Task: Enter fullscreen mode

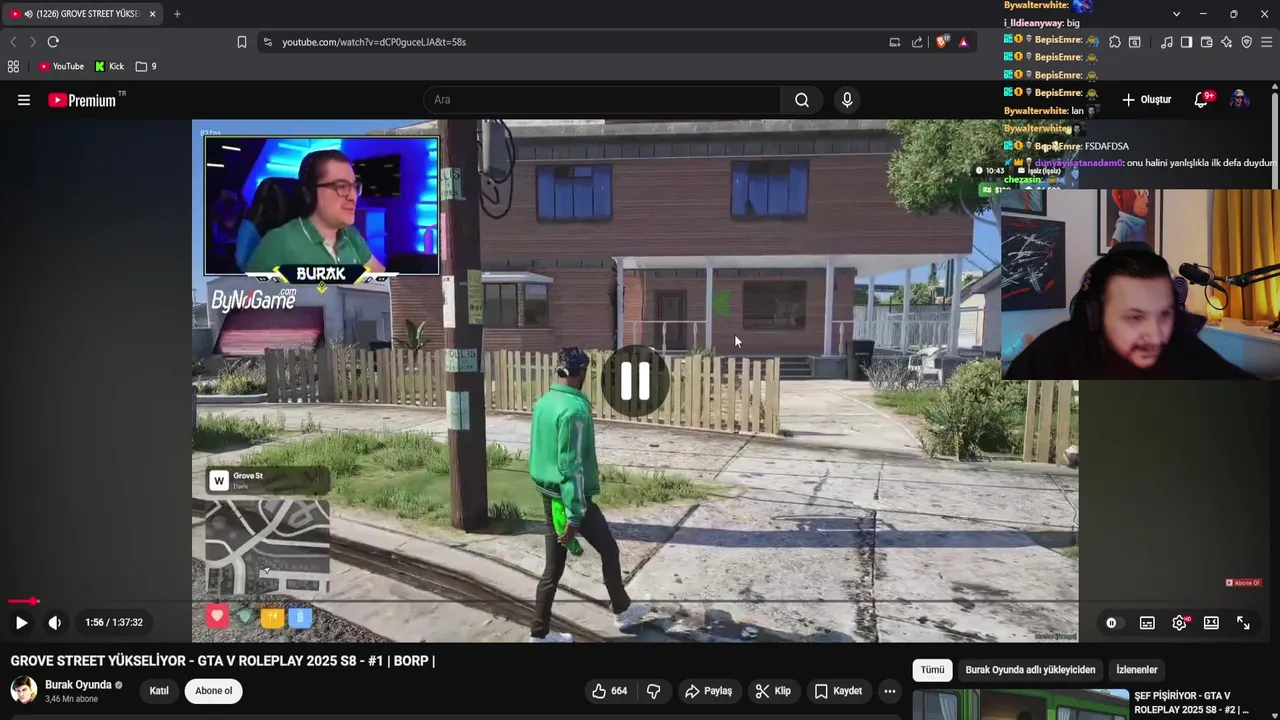Action: [x=1243, y=622]
